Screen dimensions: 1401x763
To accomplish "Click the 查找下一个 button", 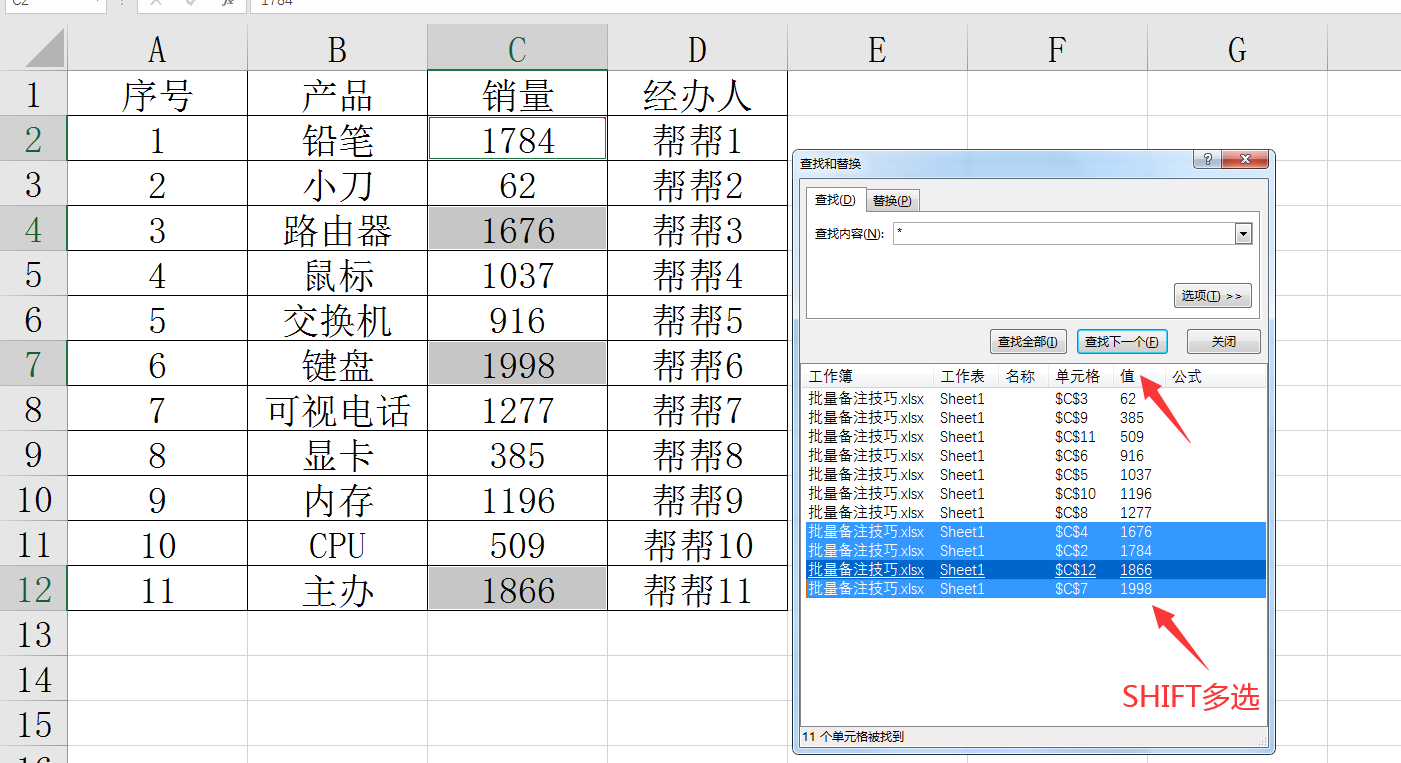I will click(1122, 342).
